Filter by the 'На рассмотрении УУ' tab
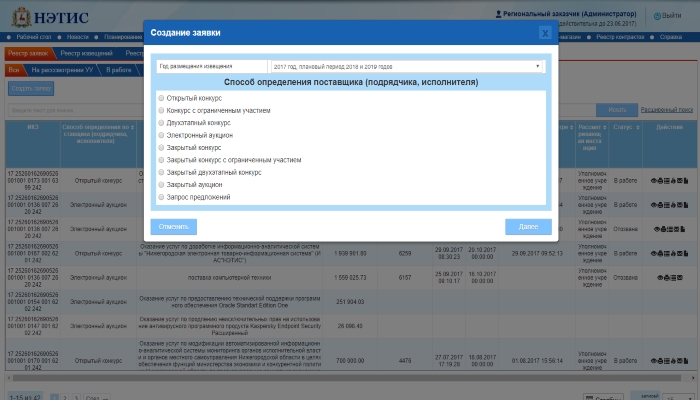Image resolution: width=700 pixels, height=400 pixels. point(62,70)
